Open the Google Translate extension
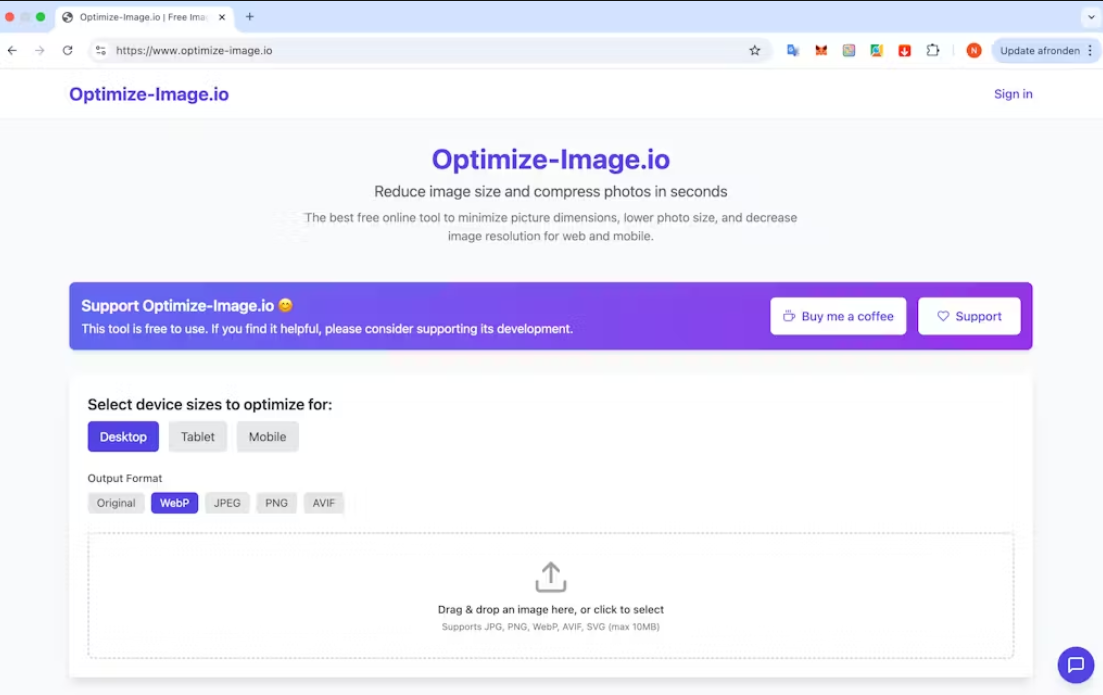The width and height of the screenshot is (1103, 695). click(x=793, y=51)
